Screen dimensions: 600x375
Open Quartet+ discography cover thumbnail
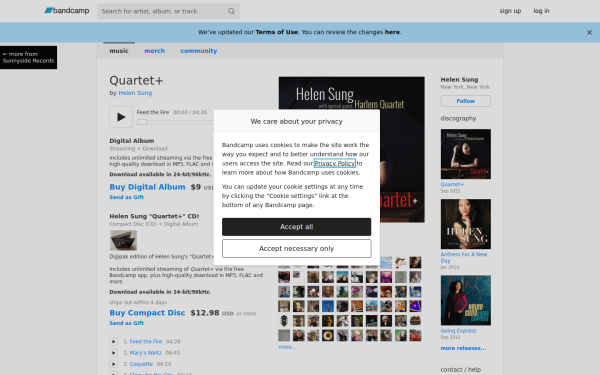click(466, 154)
